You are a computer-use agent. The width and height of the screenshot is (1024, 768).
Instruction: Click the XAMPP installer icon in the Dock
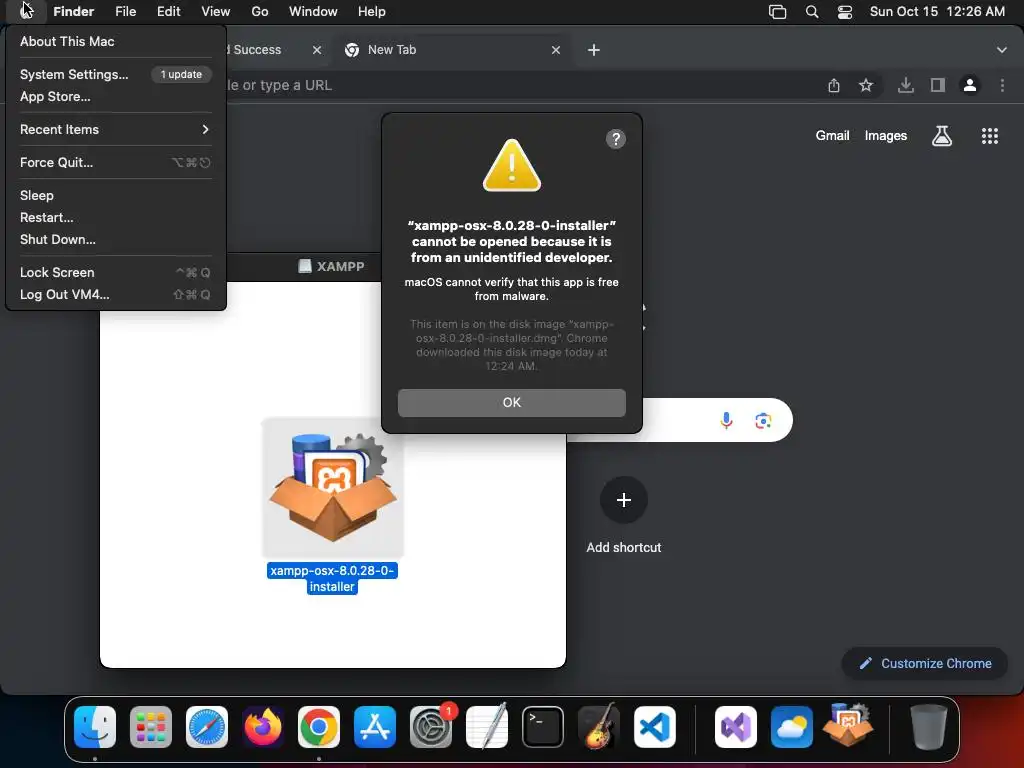848,726
